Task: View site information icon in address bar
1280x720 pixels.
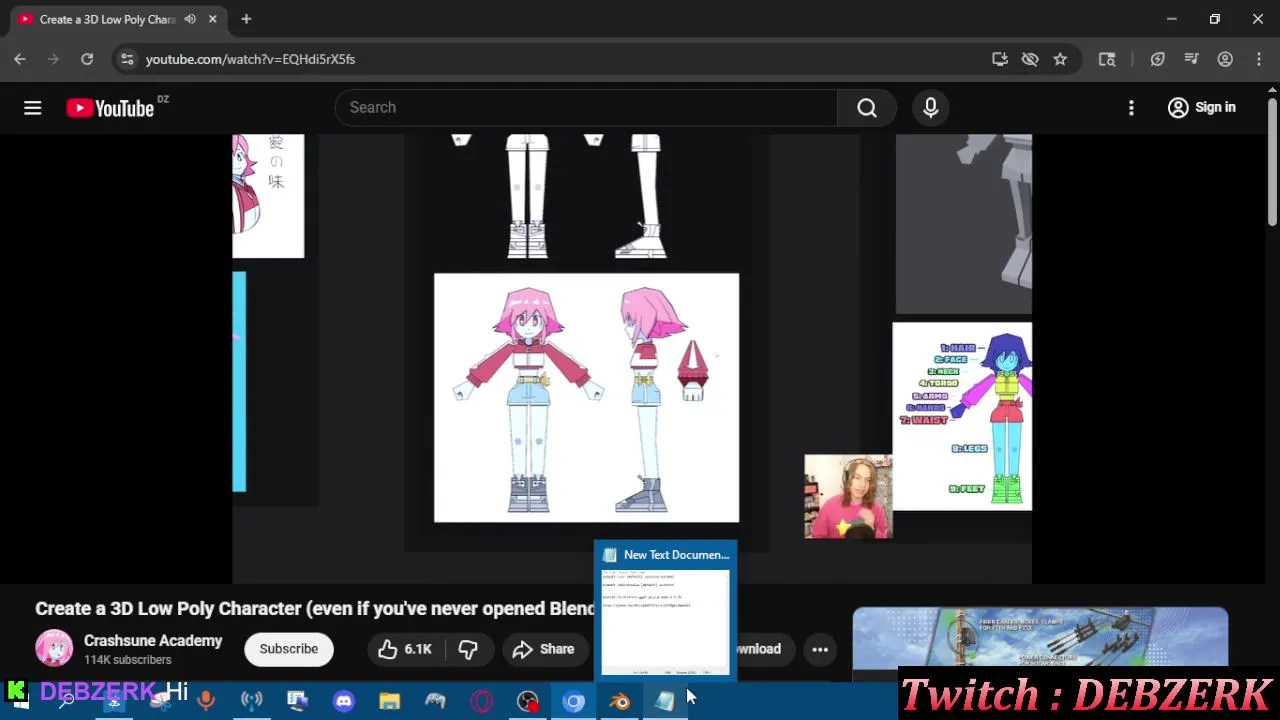Action: coord(127,59)
